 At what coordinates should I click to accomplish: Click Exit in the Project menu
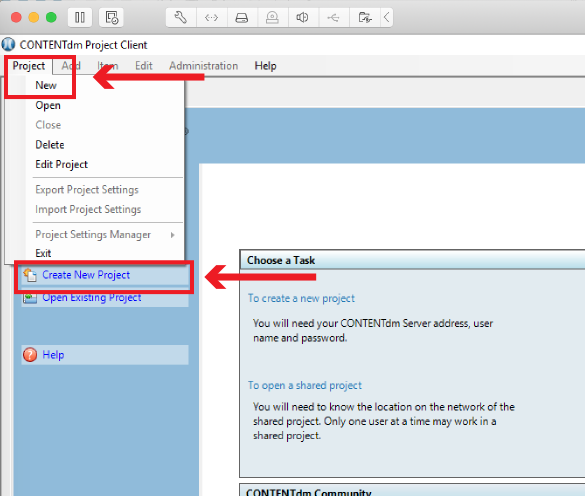tap(43, 253)
